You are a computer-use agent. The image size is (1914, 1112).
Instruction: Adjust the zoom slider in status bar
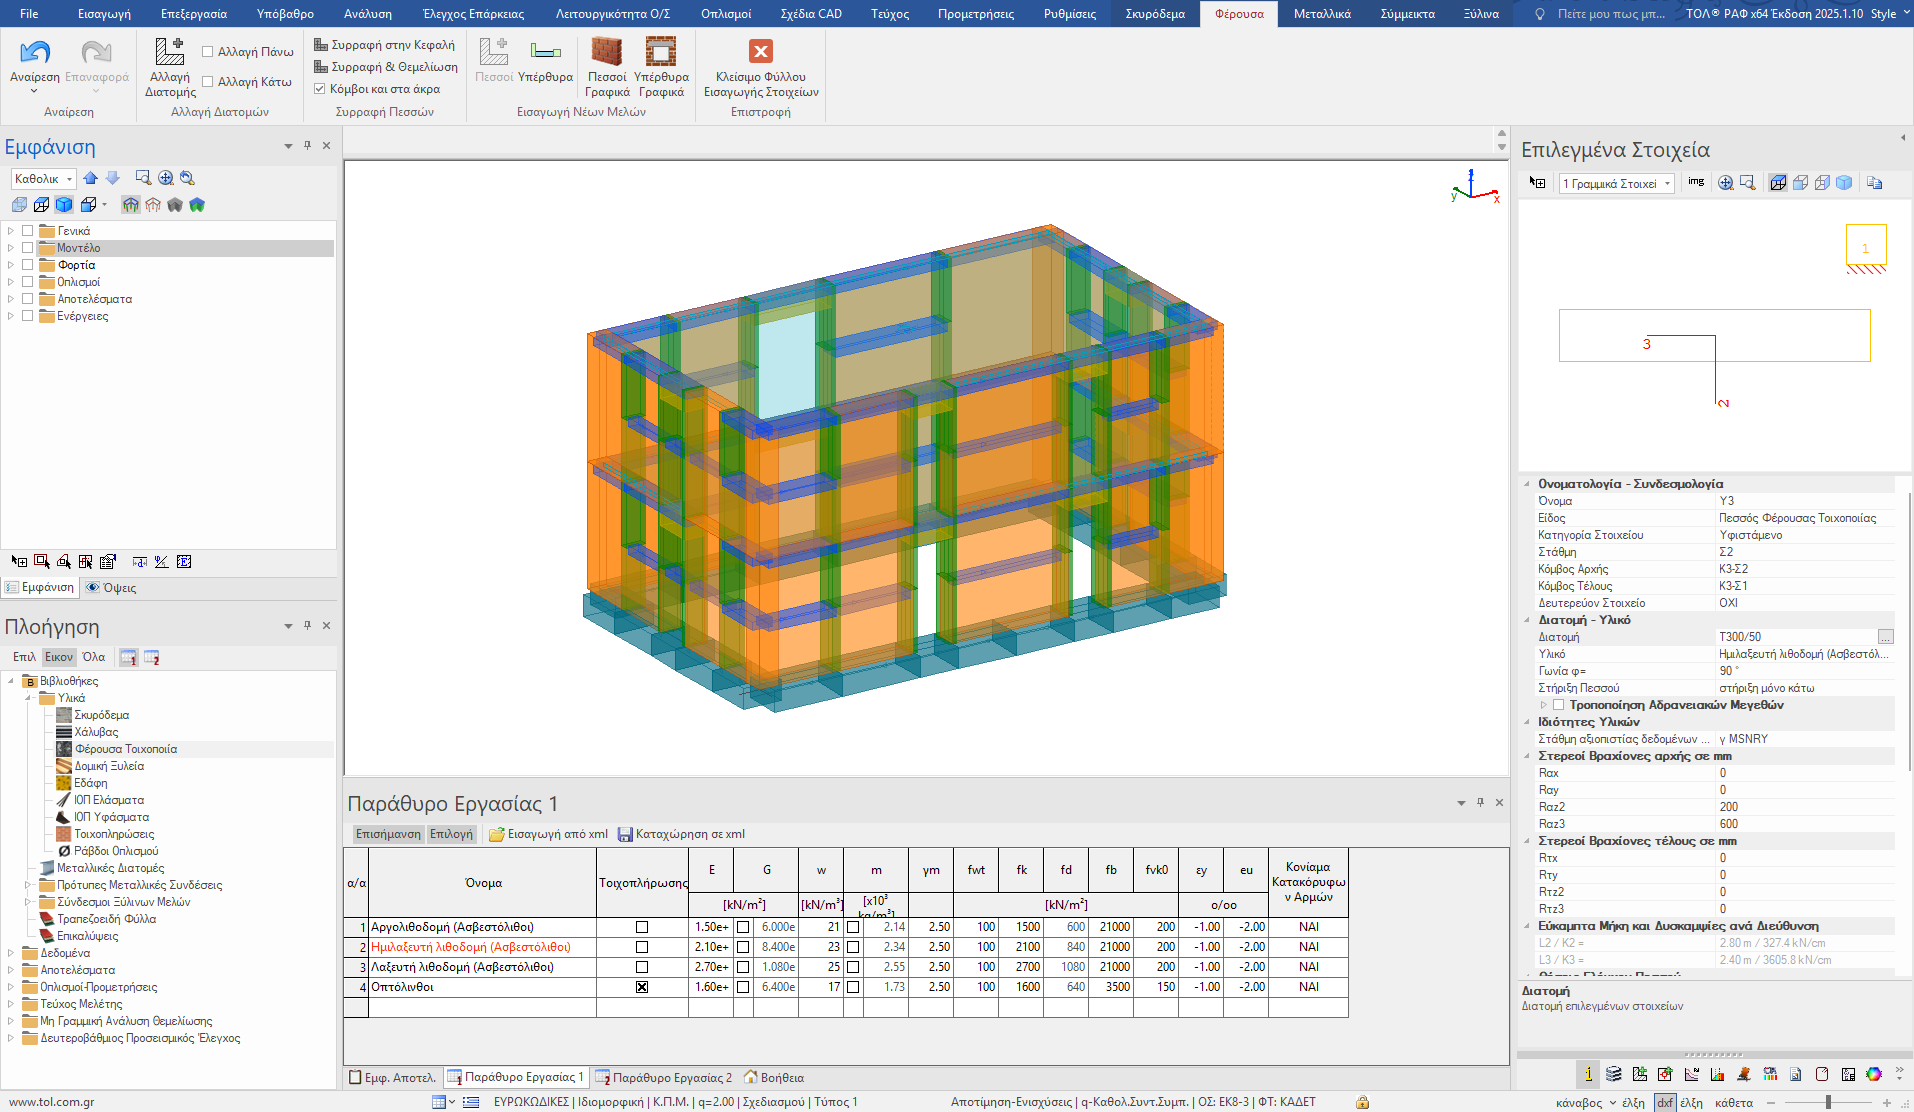pyautogui.click(x=1828, y=1102)
